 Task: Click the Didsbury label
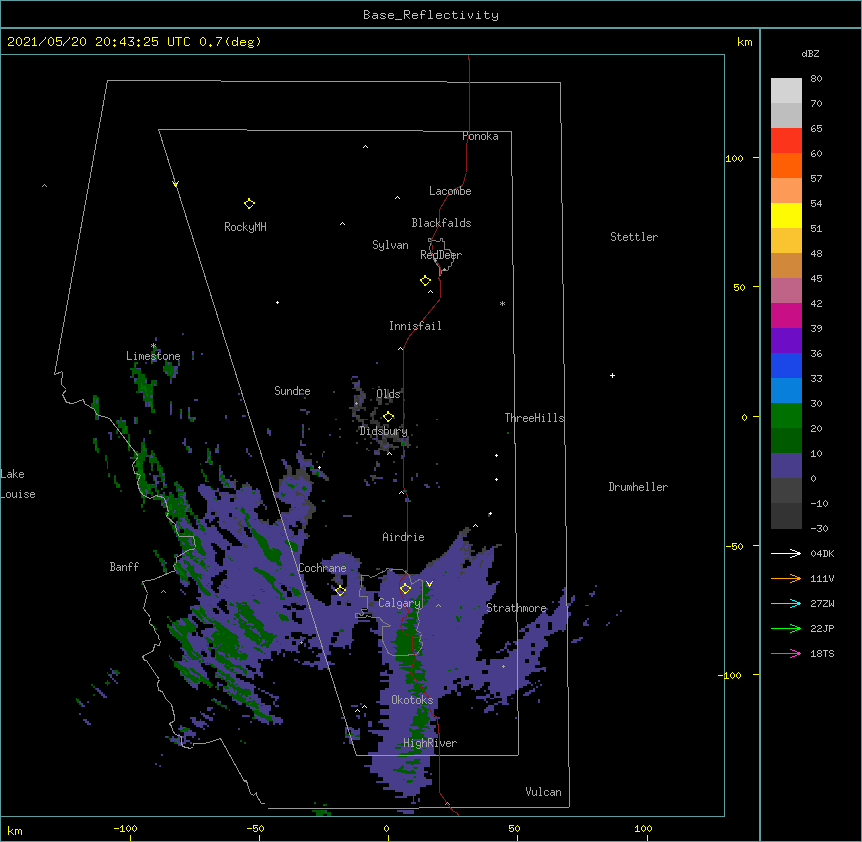[384, 431]
